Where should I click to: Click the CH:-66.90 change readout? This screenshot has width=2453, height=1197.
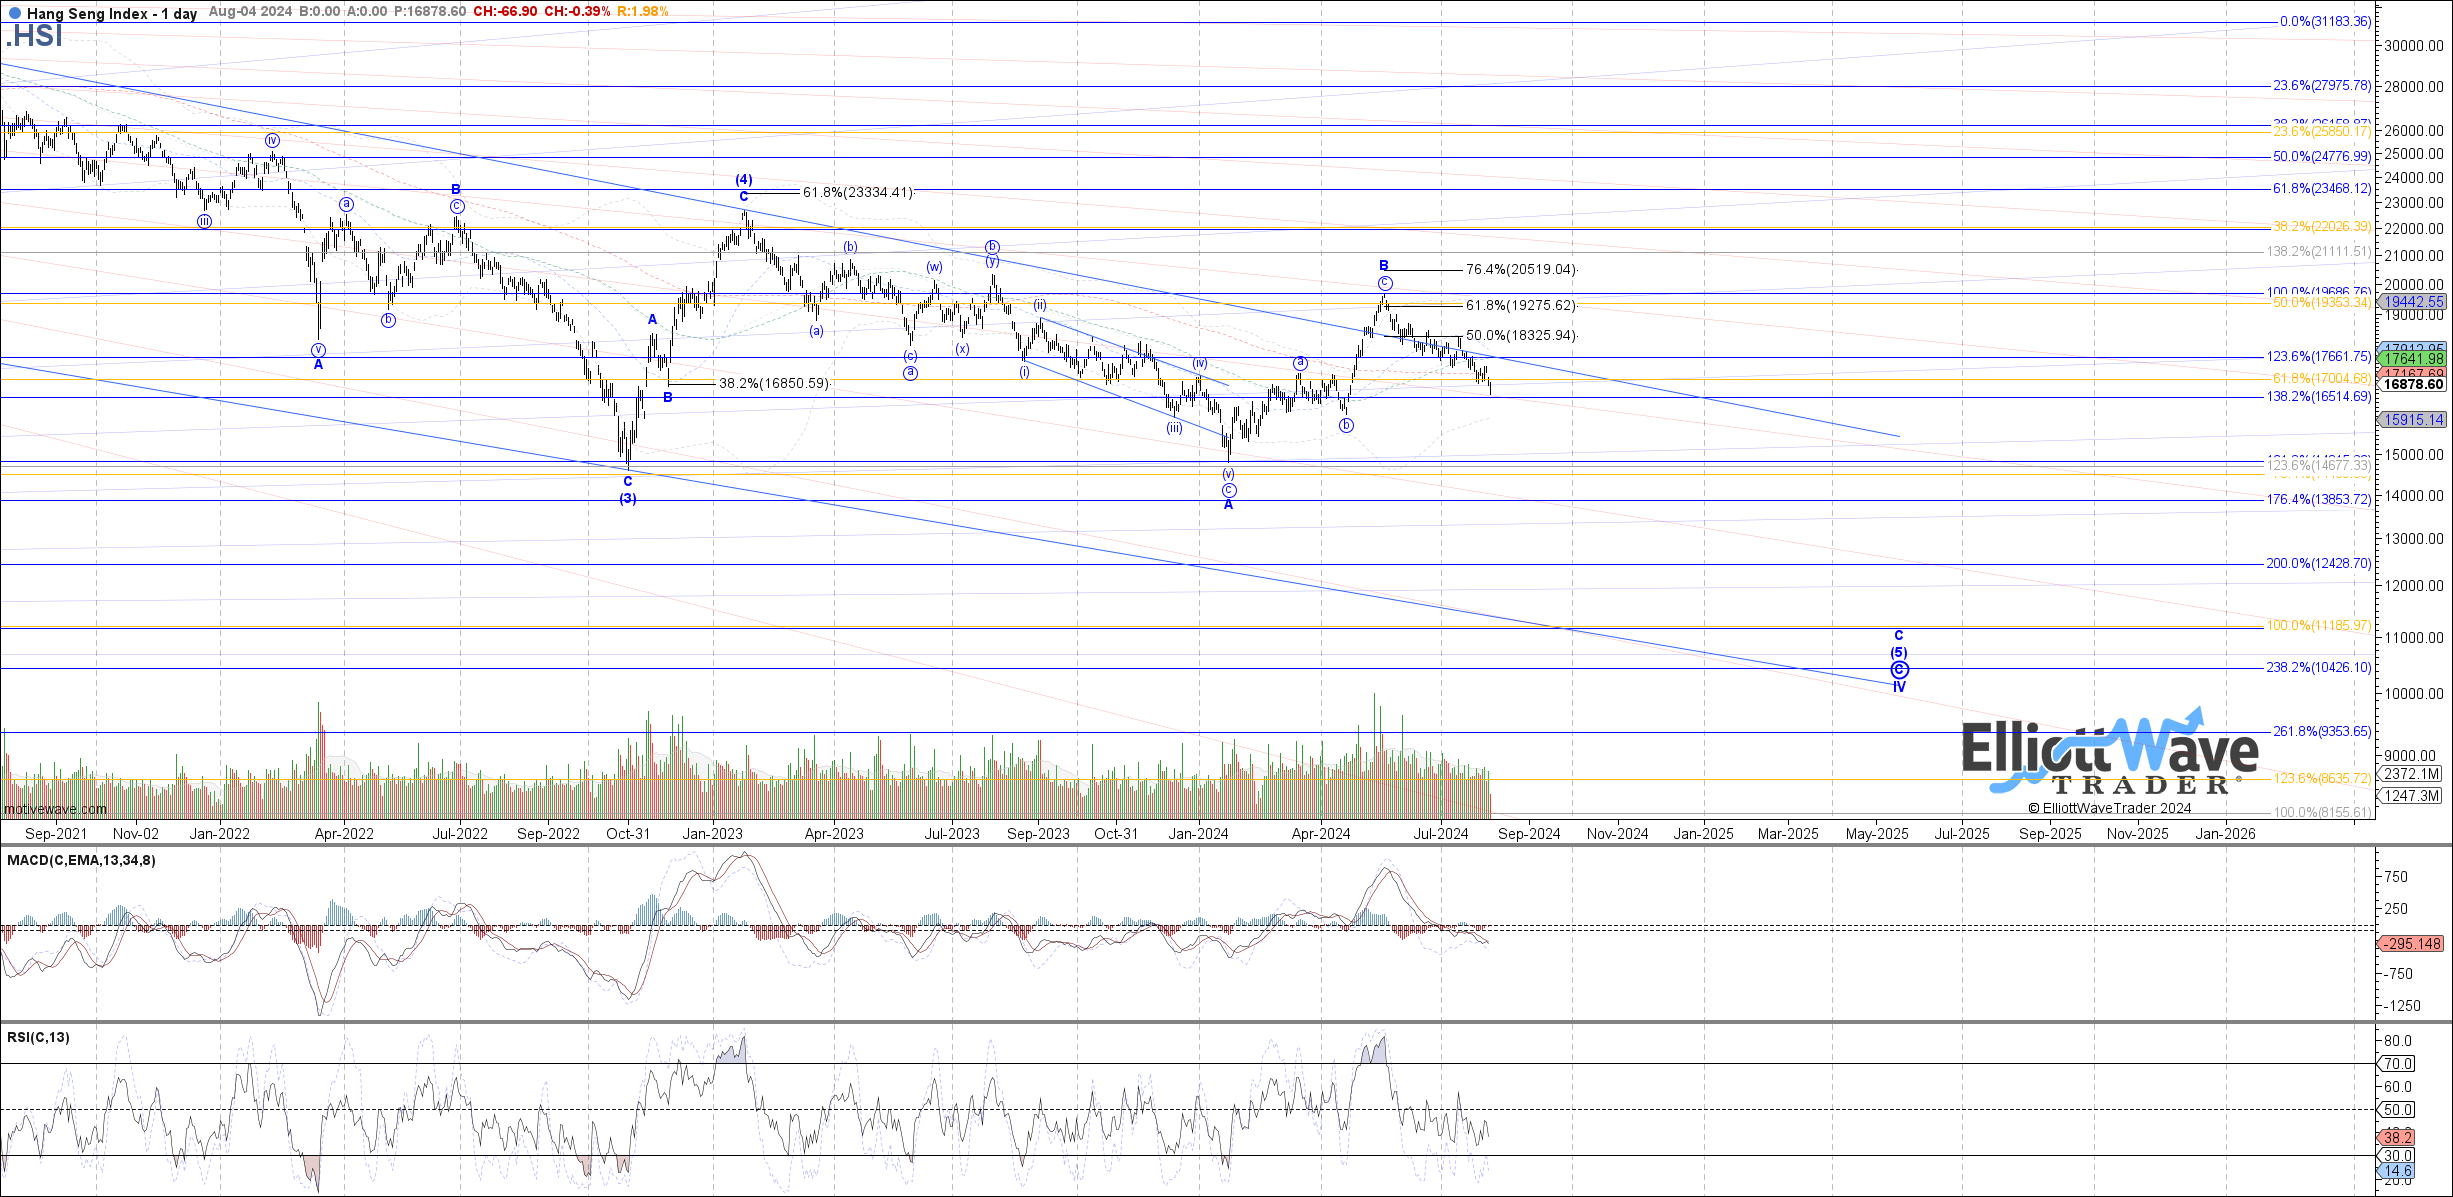(x=505, y=11)
